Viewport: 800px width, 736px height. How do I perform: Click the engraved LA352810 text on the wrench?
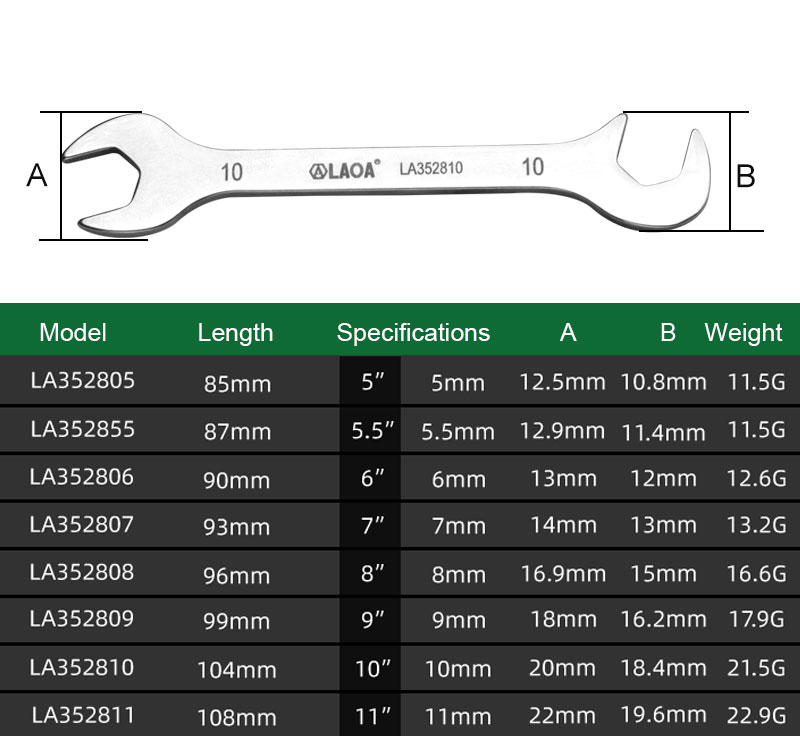pos(430,169)
